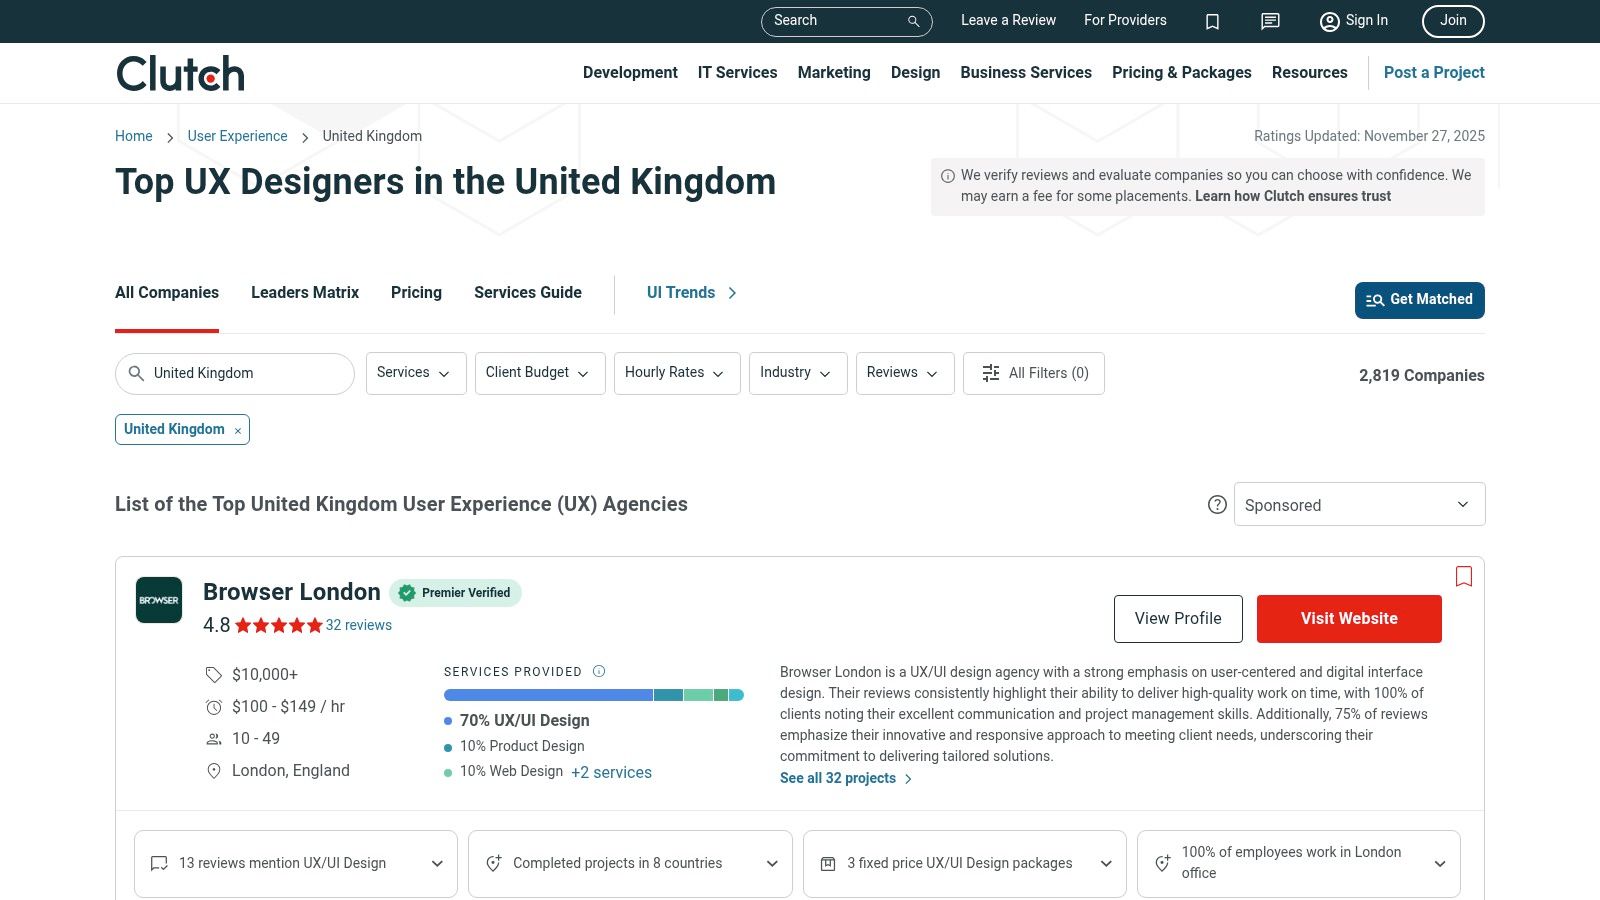
Task: Open saved bookmarks icon in header
Action: click(x=1212, y=21)
